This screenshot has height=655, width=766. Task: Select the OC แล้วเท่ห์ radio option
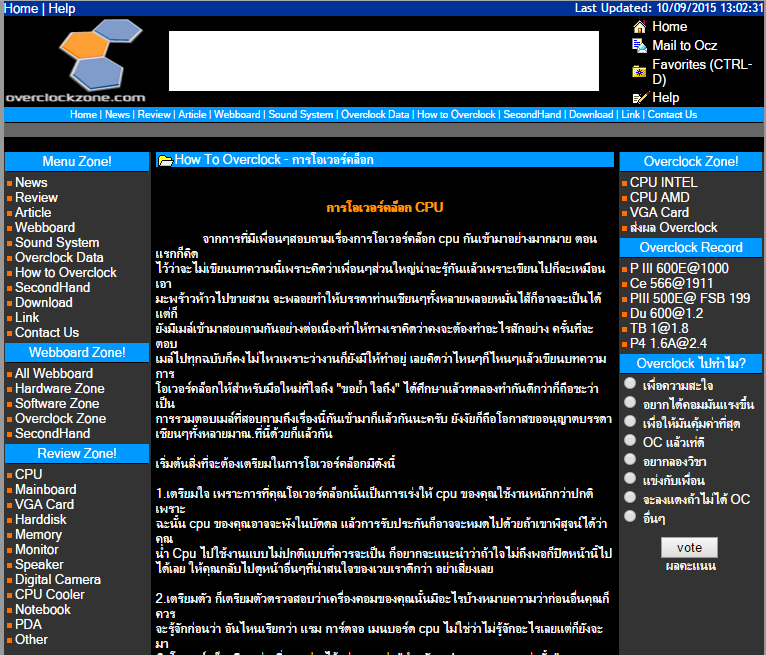tap(630, 441)
